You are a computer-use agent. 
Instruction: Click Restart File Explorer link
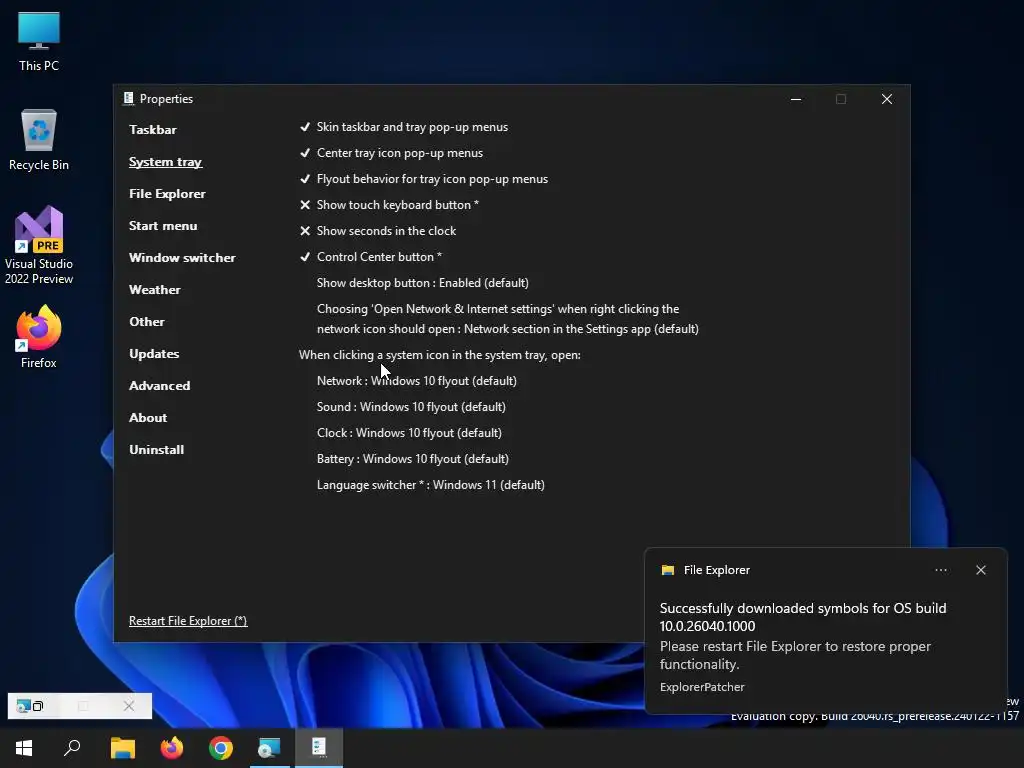coord(188,621)
